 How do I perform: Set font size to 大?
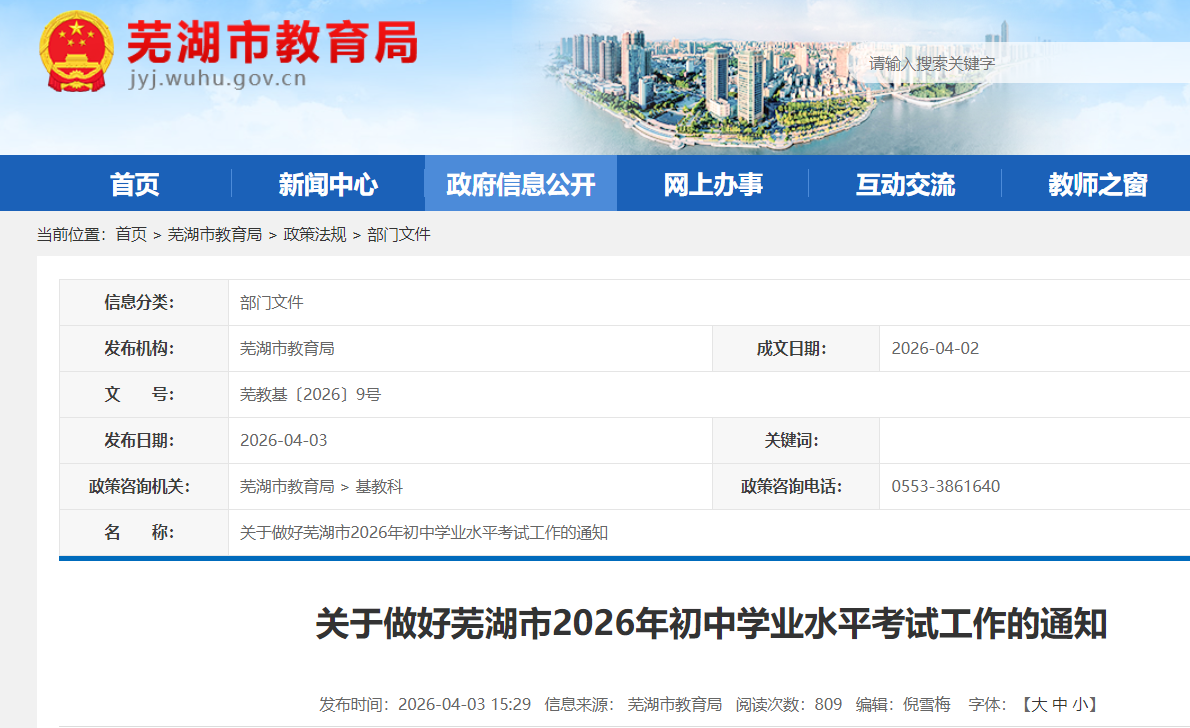[x=1039, y=704]
